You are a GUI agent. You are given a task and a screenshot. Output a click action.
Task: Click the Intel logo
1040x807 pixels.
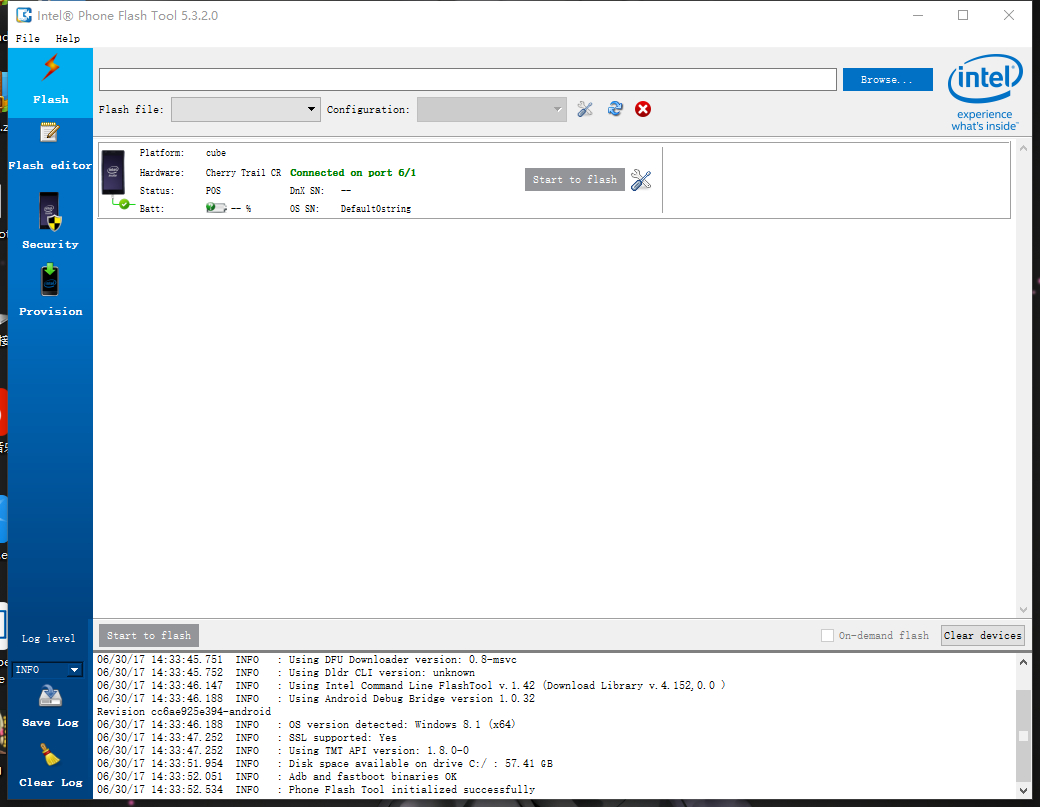point(985,93)
